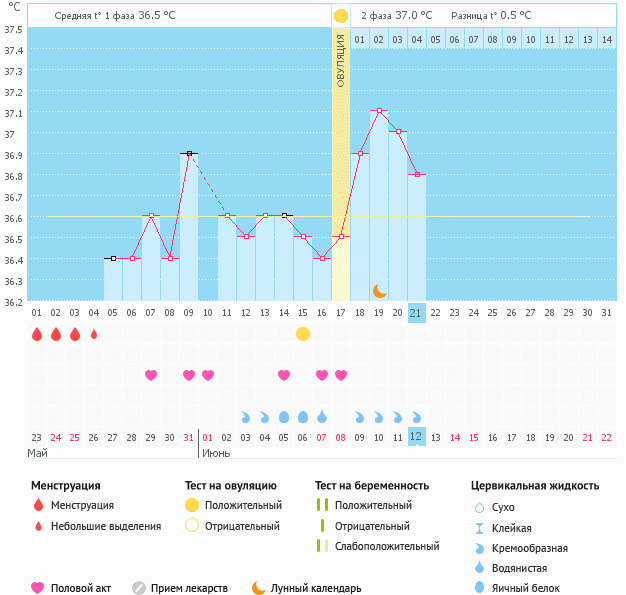Click the 36.9 temperature point on day 09
626x595 pixels.
[189, 154]
